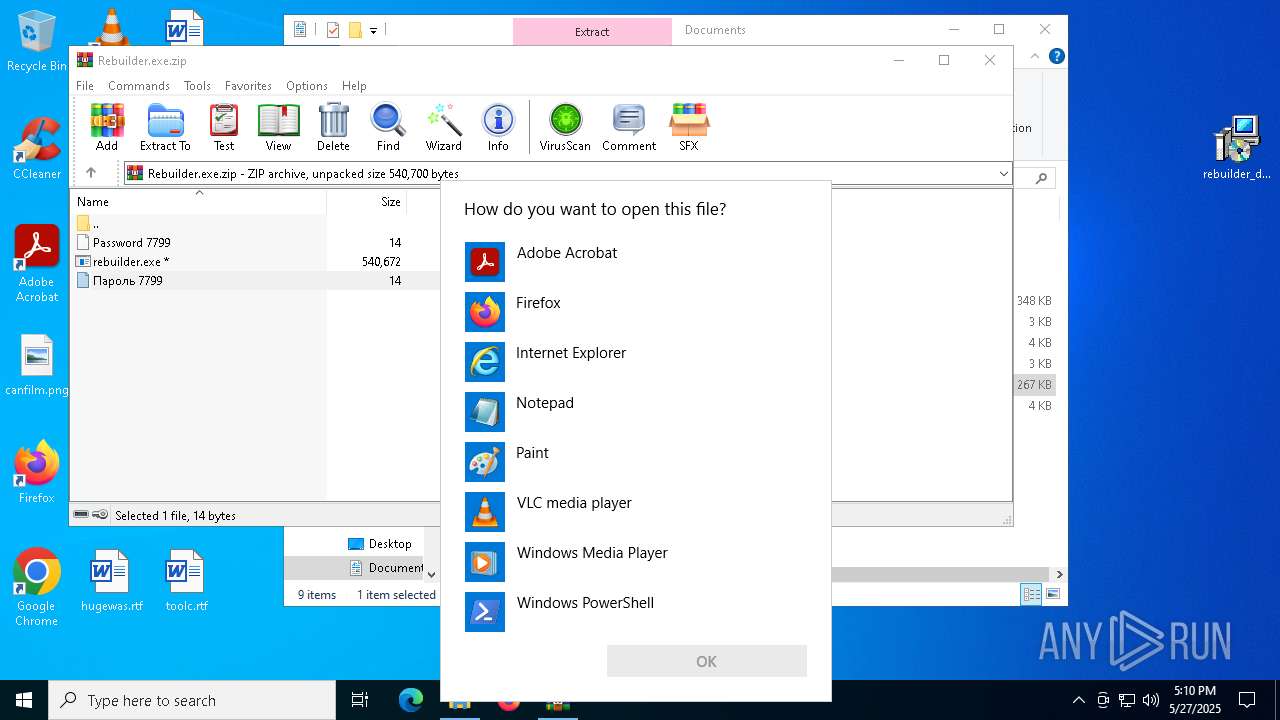
Task: Open Task View on taskbar
Action: coord(360,700)
